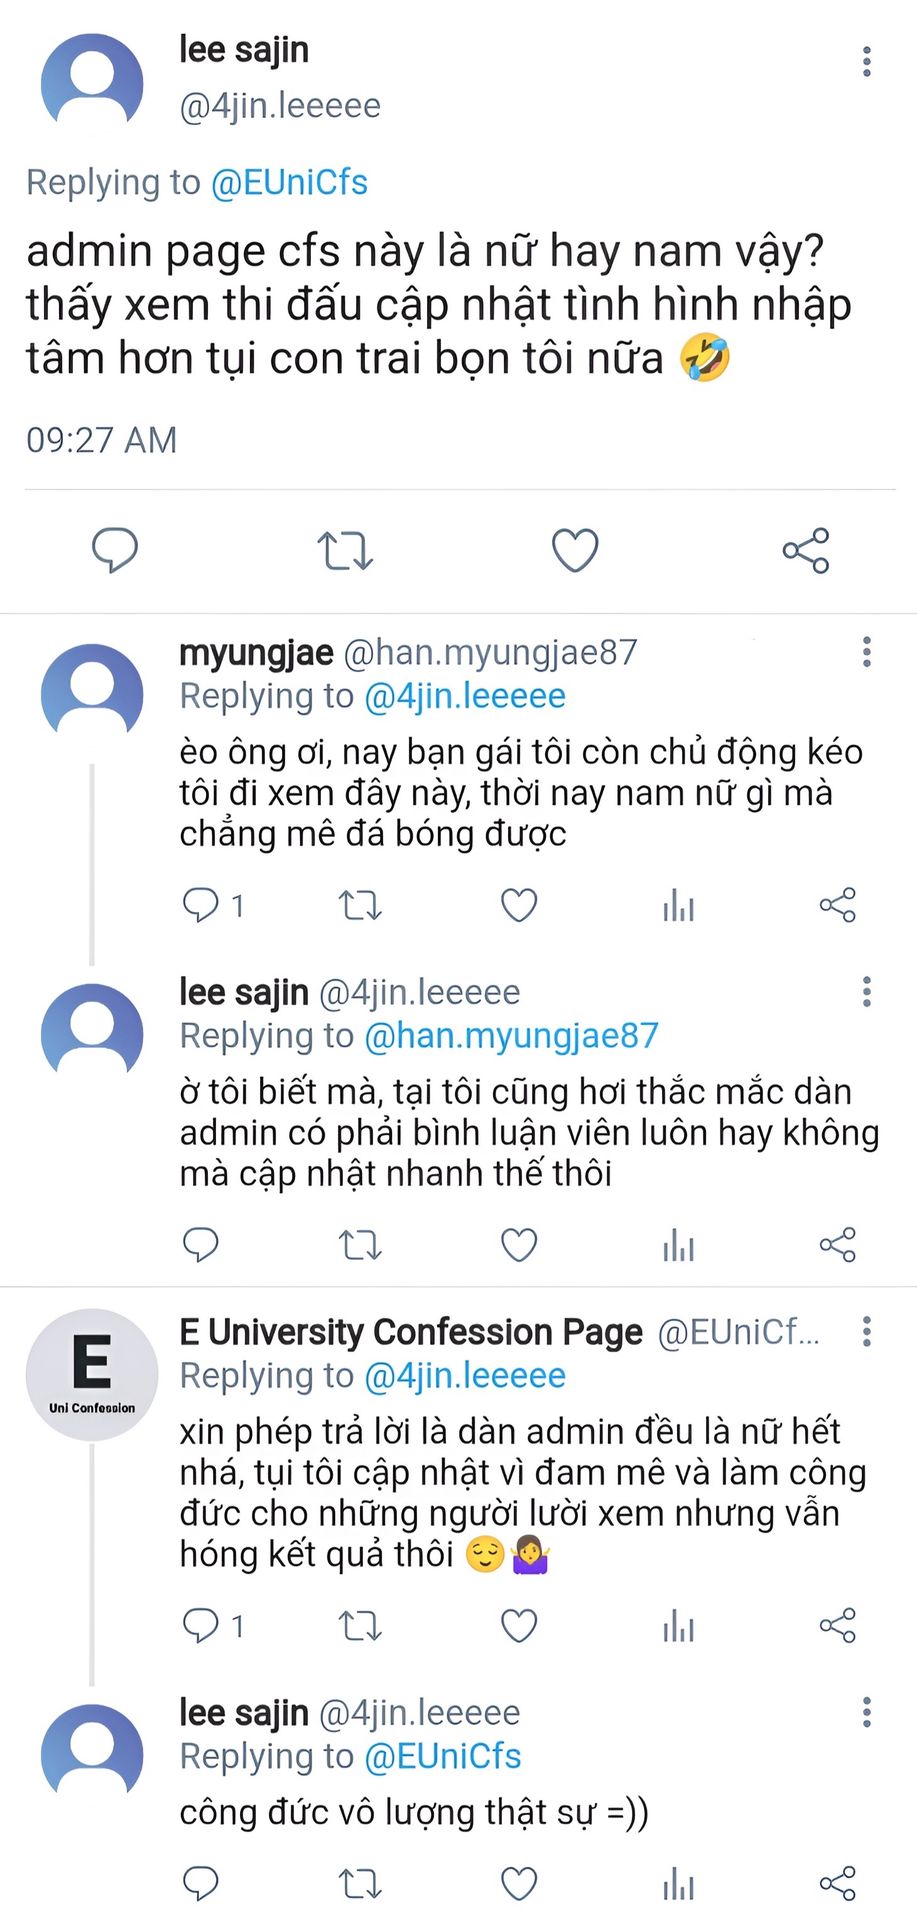This screenshot has width=917, height=1920.
Task: Share the E University Confession Page reply
Action: coord(837,1626)
